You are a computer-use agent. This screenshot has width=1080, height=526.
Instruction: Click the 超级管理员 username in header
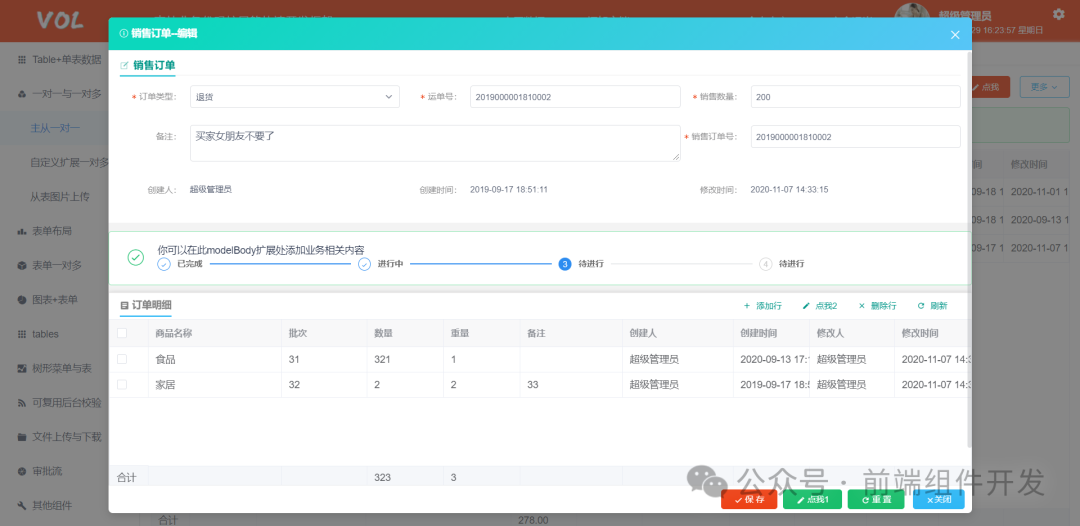[966, 16]
